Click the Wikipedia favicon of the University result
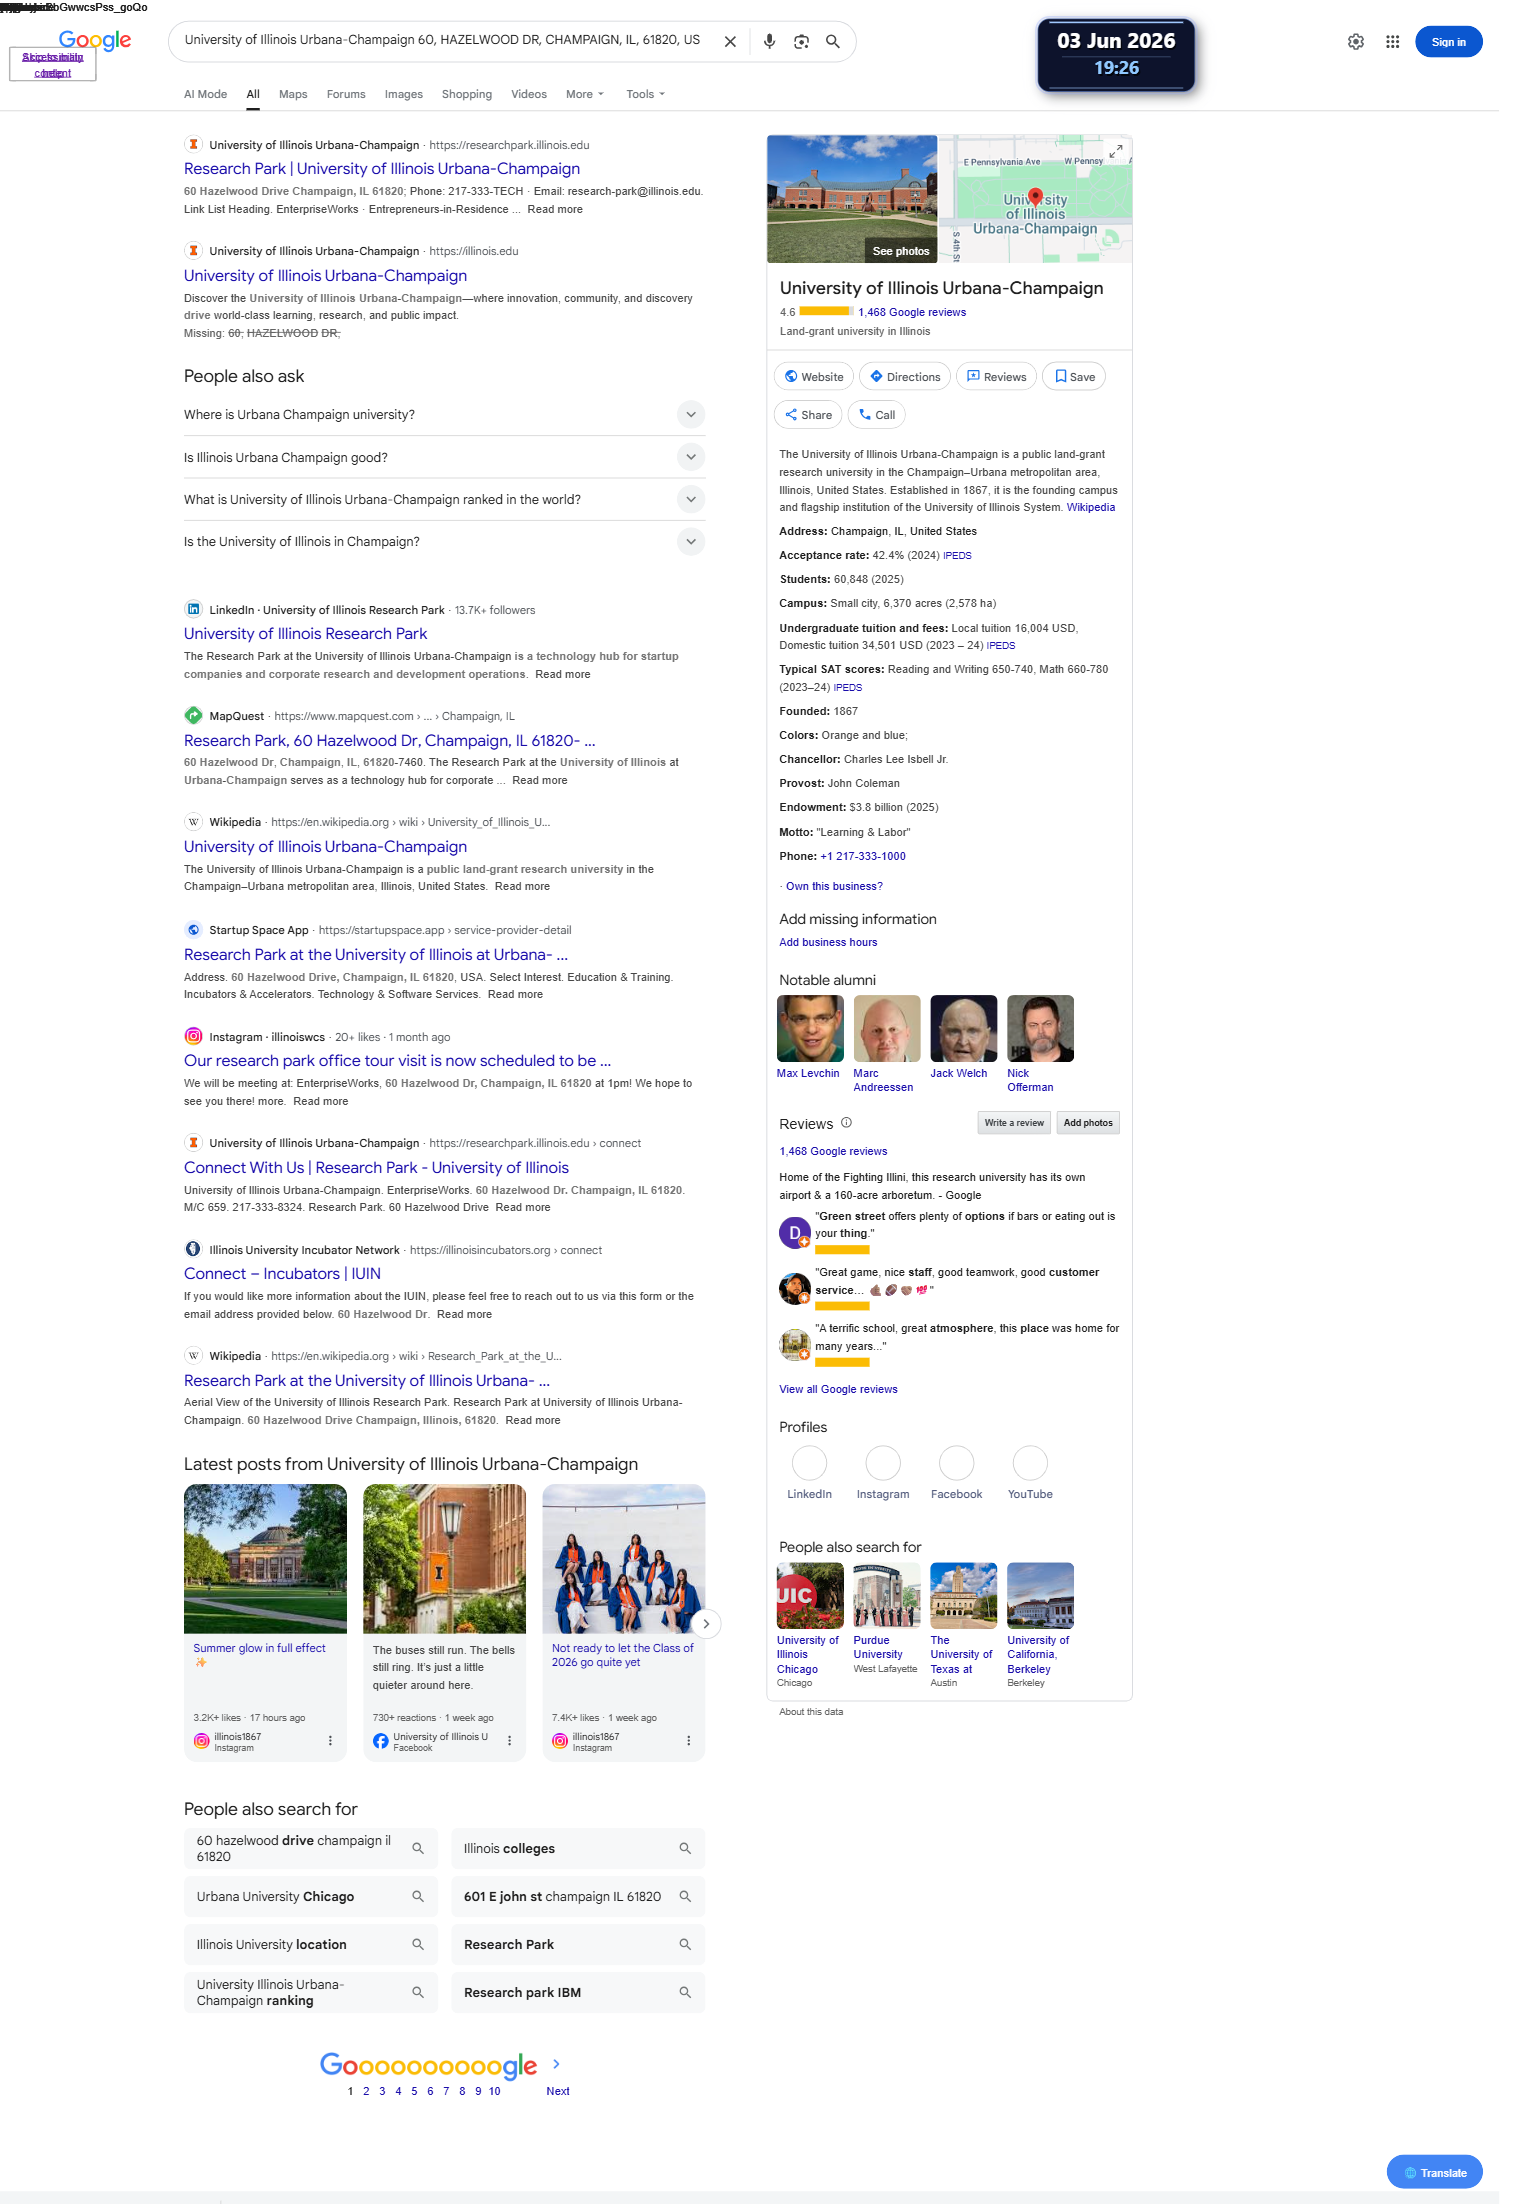The height and width of the screenshot is (2204, 1517). [193, 822]
